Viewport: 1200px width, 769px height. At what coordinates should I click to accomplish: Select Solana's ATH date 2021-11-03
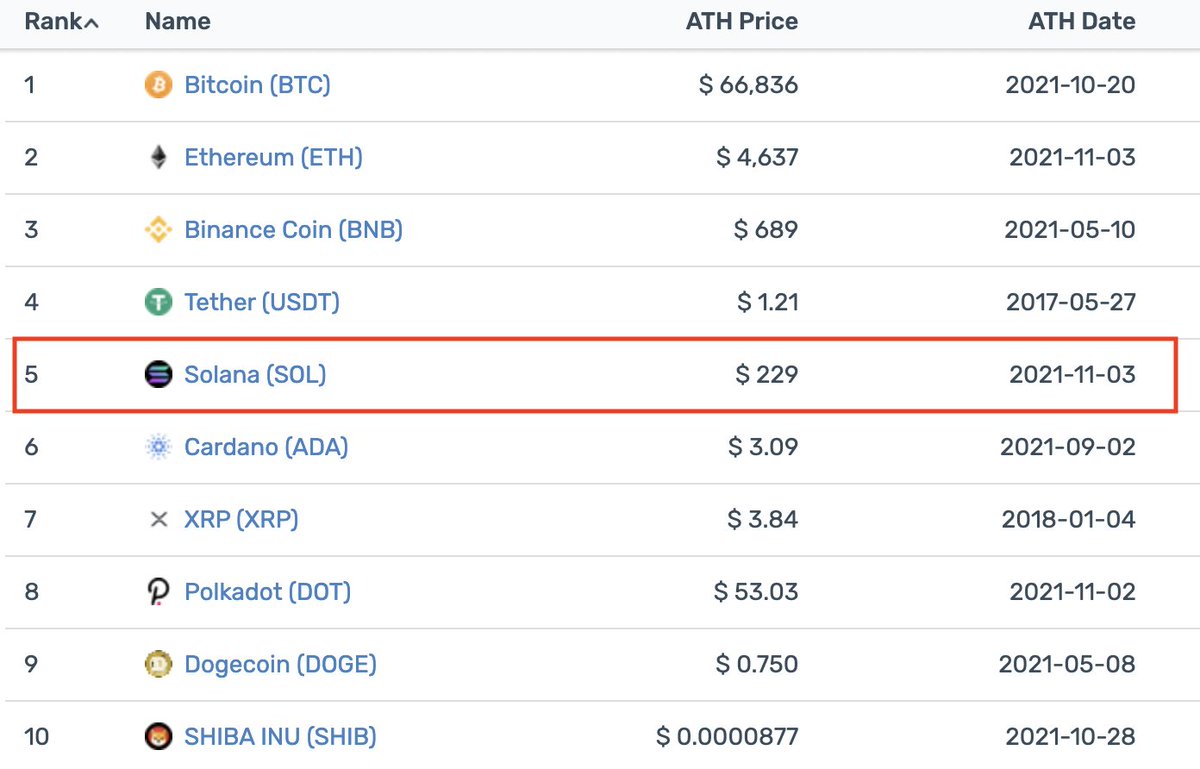[x=1072, y=375]
